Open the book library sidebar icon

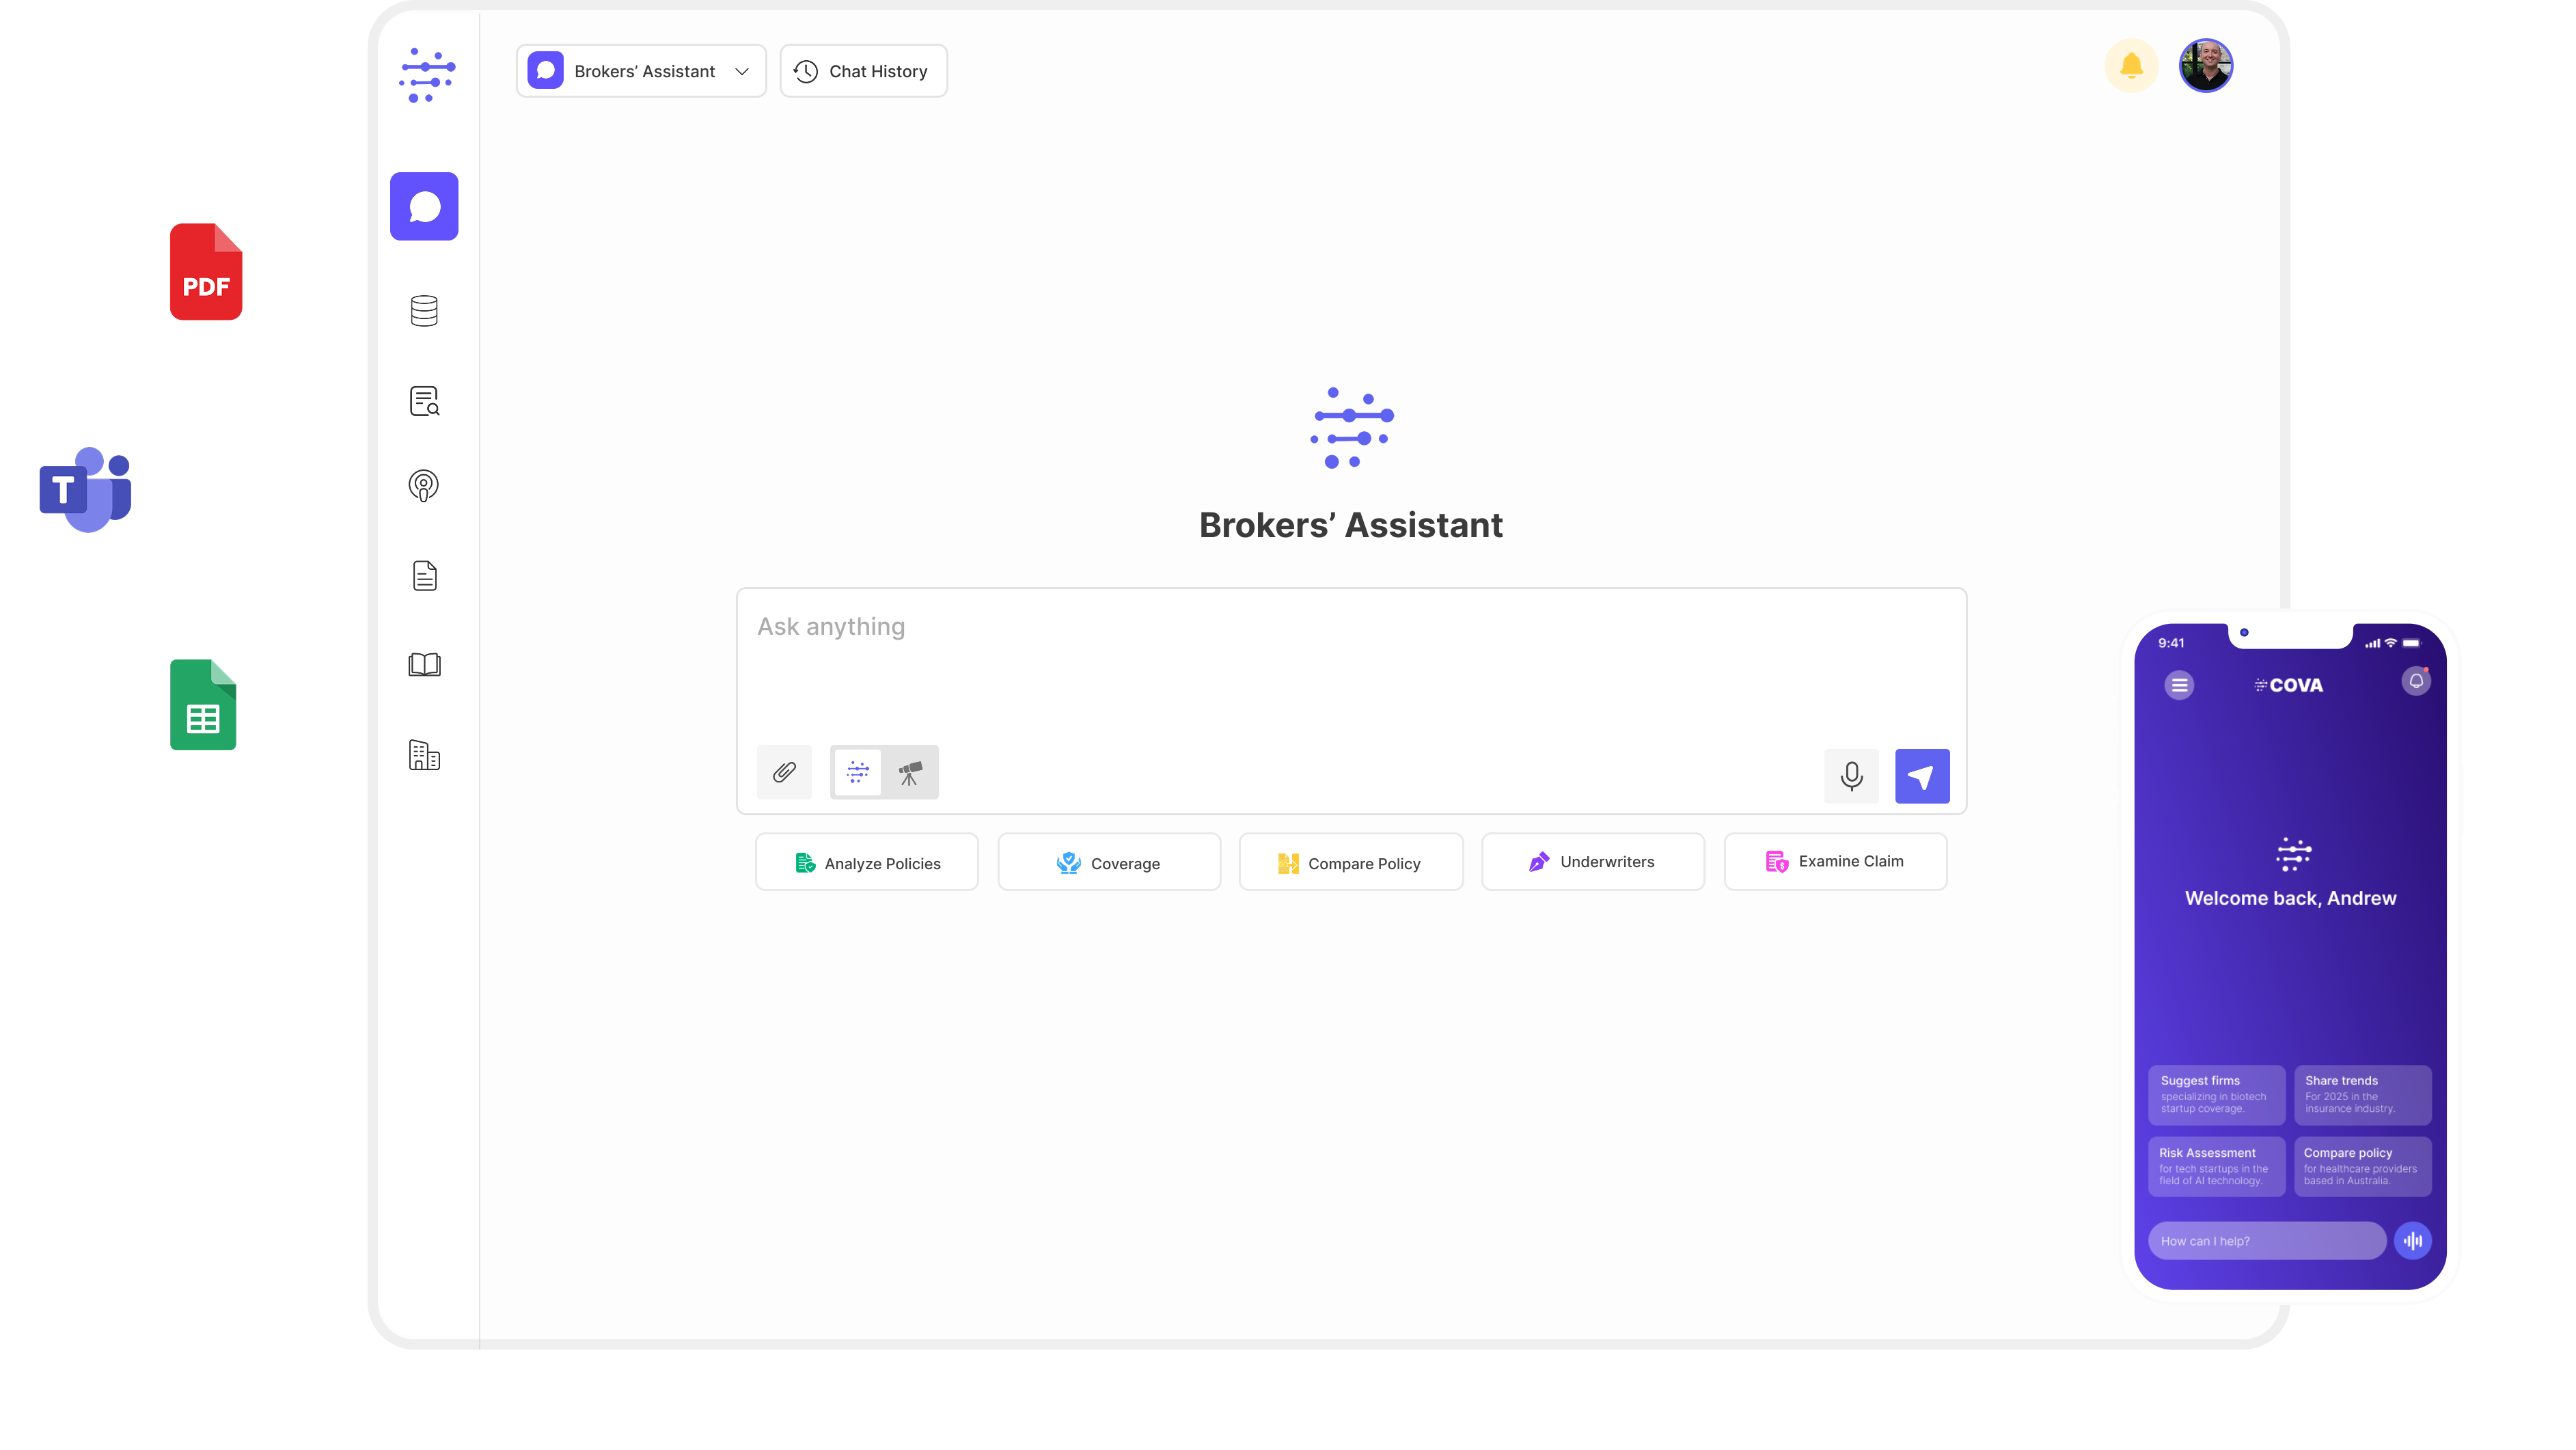click(424, 665)
